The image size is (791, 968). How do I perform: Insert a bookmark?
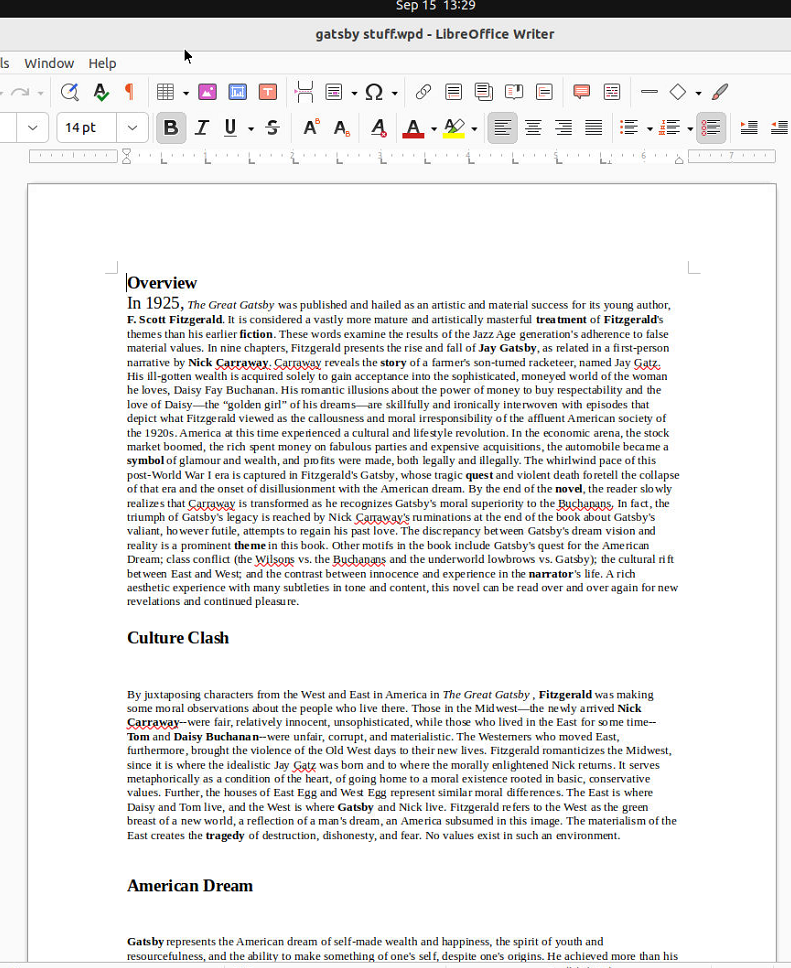[514, 92]
